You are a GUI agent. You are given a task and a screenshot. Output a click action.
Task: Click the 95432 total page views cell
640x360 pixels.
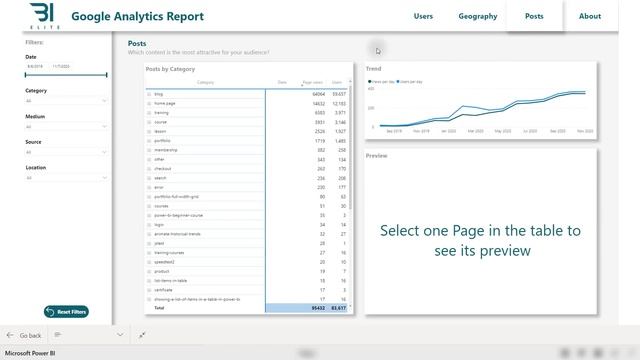[318, 308]
